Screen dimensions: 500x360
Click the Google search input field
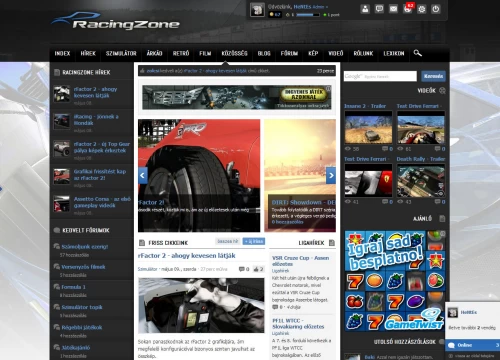point(380,76)
